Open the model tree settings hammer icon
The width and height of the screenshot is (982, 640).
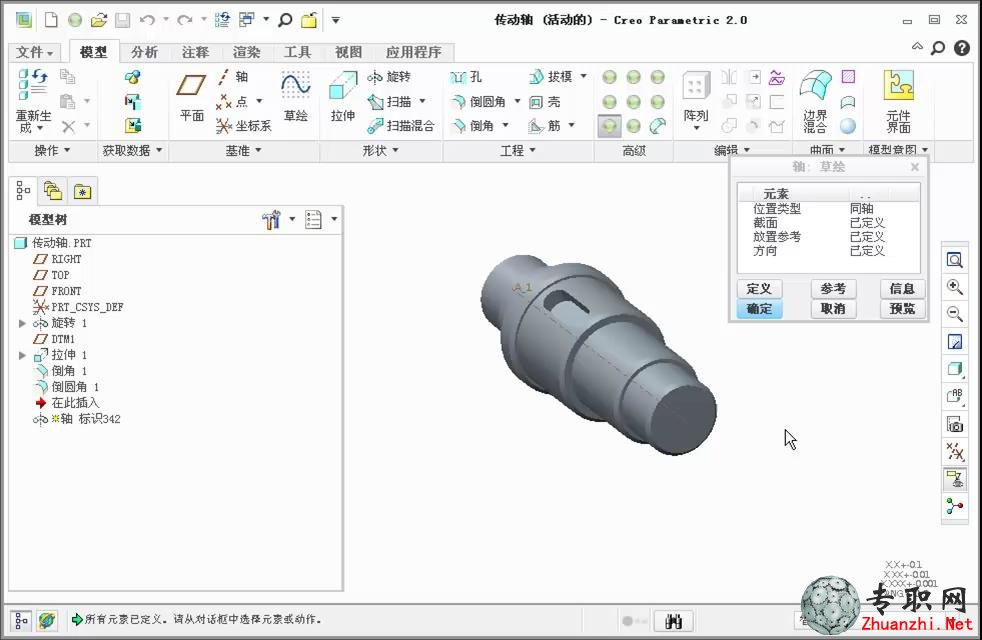pyautogui.click(x=272, y=219)
